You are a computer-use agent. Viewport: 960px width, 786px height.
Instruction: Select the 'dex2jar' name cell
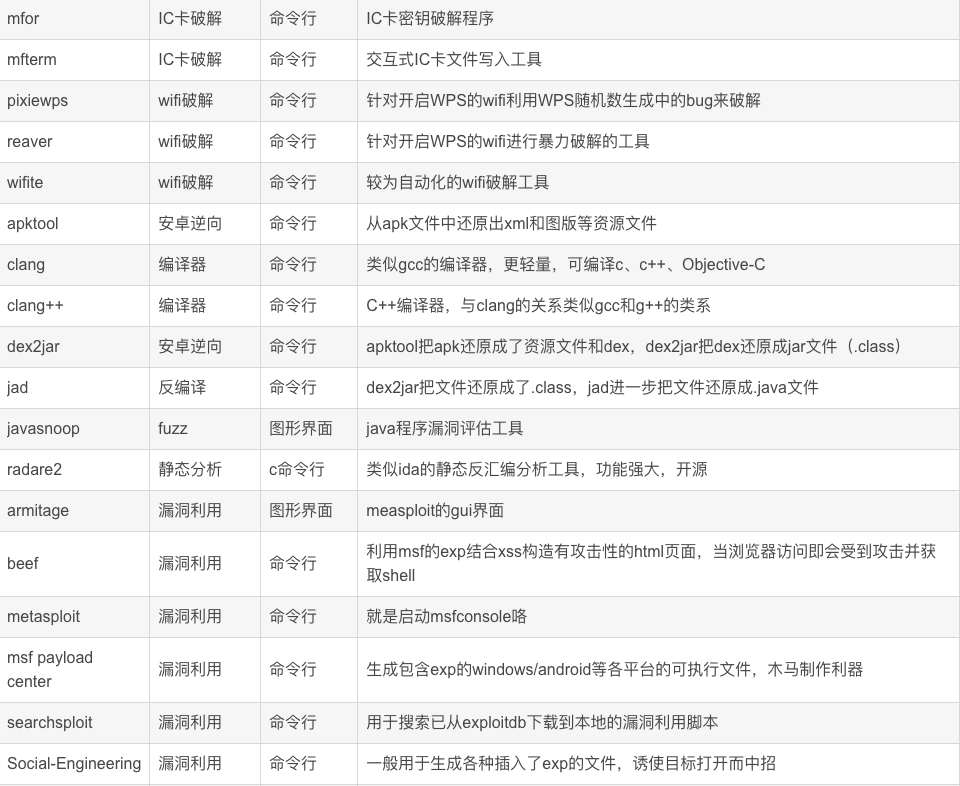click(33, 346)
